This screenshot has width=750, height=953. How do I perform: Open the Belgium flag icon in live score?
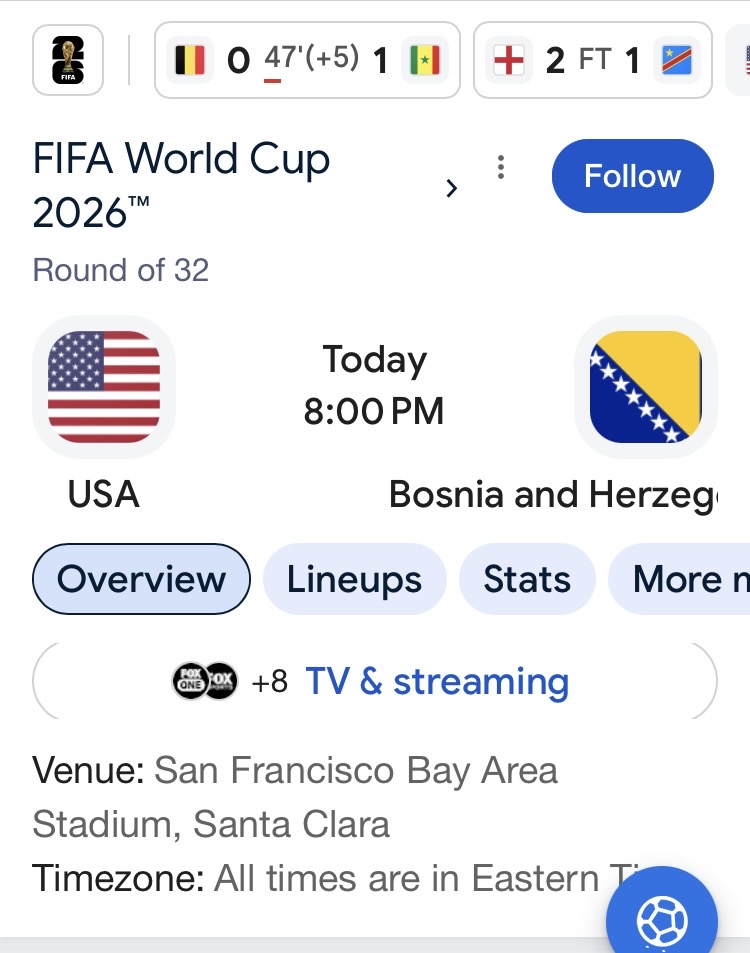190,60
